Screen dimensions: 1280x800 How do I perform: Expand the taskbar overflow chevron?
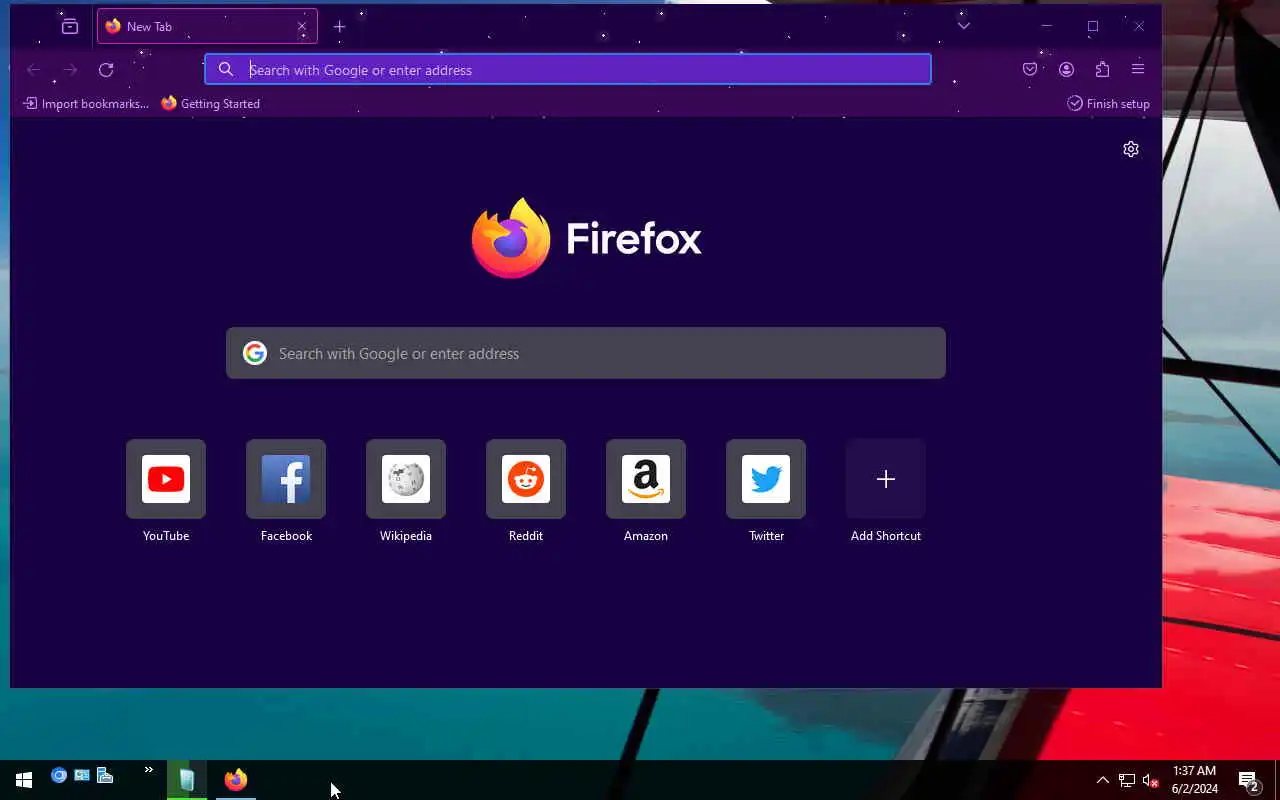149,770
